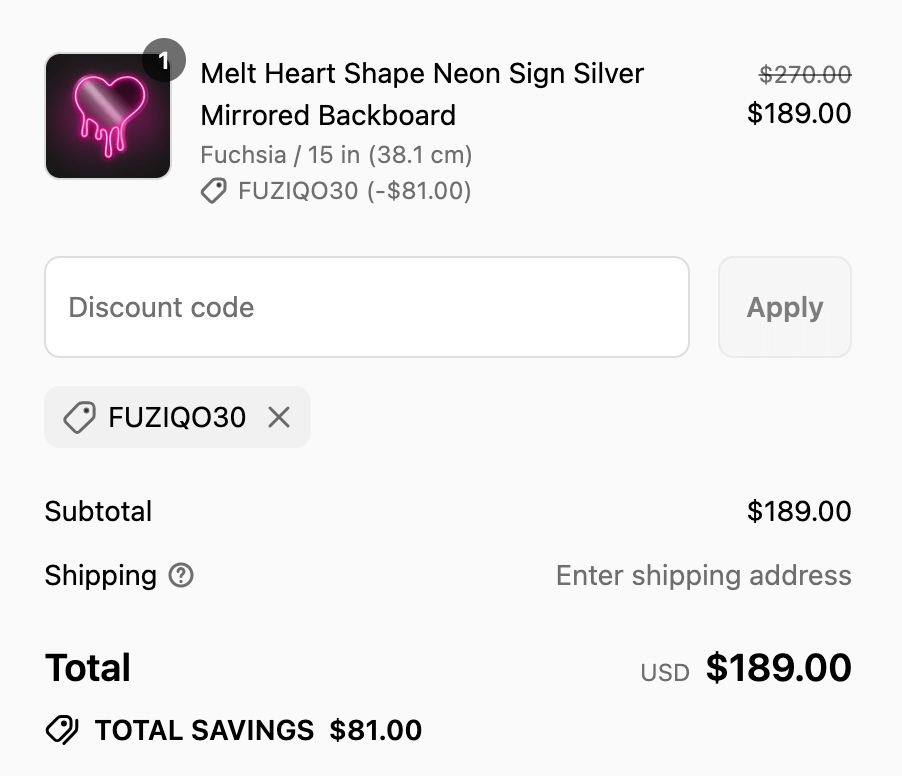The image size is (902, 776).
Task: Click the USD currency label near Total
Action: [663, 672]
